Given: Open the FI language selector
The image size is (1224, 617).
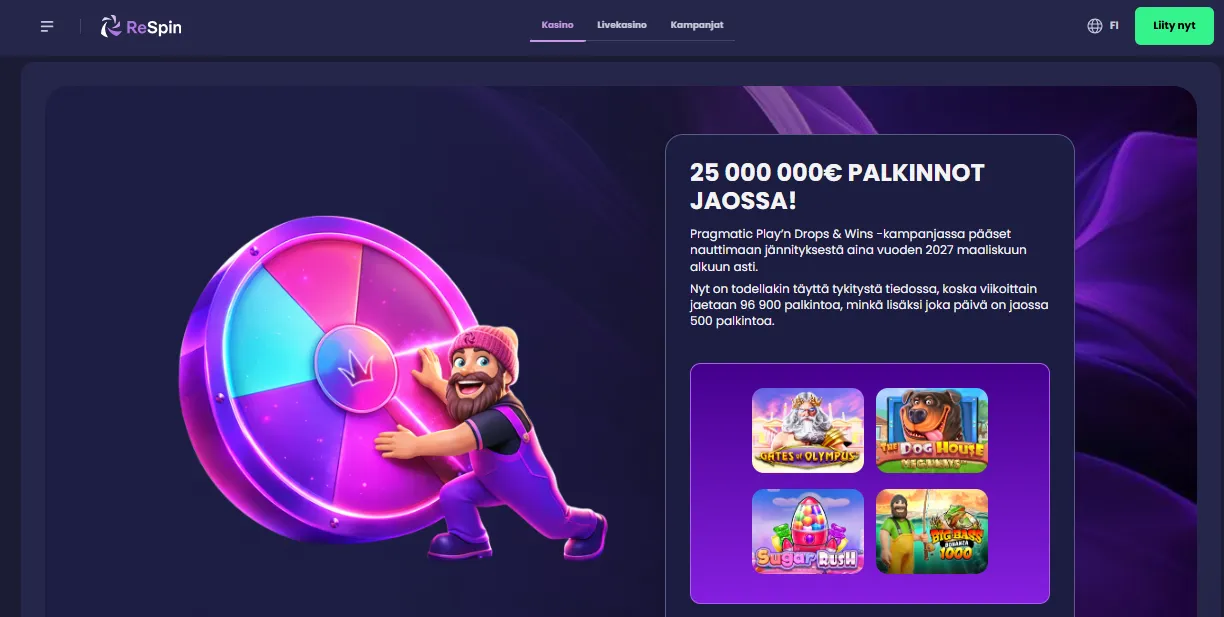Looking at the screenshot, I should [x=1114, y=26].
